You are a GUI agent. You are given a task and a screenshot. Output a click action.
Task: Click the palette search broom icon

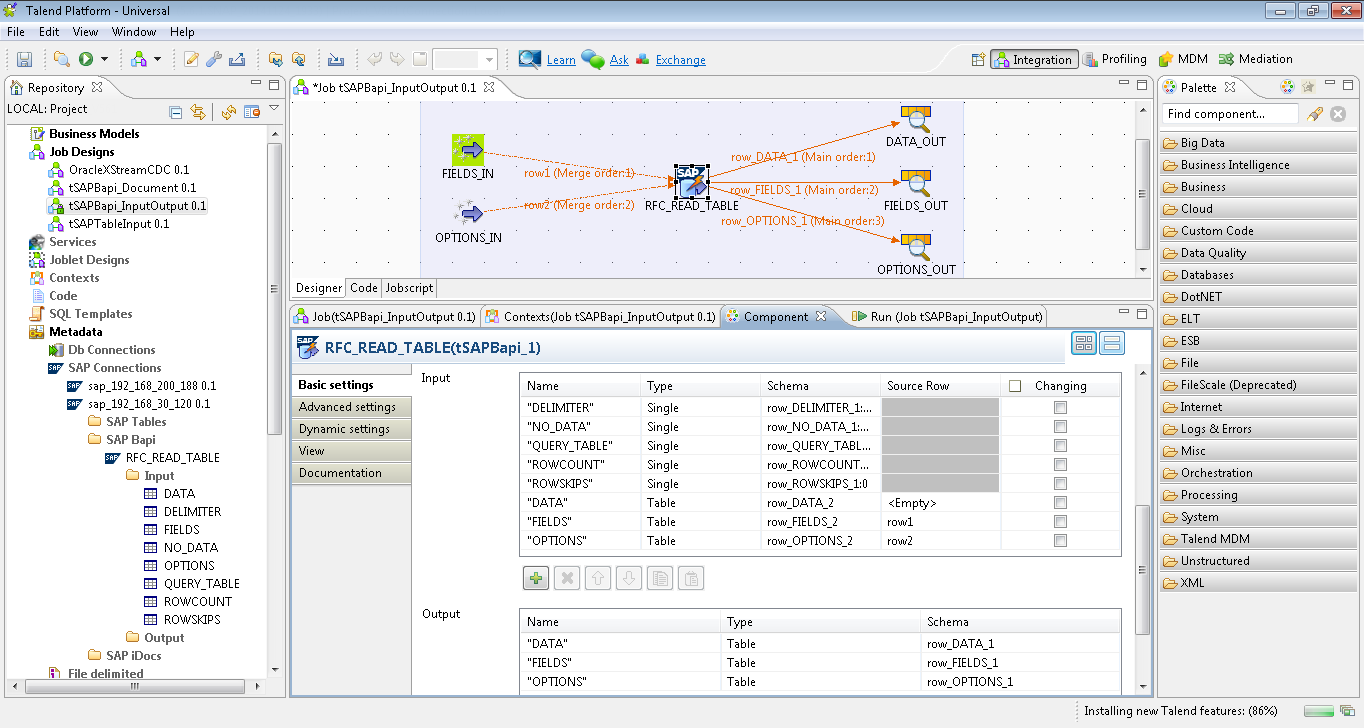(x=1315, y=114)
